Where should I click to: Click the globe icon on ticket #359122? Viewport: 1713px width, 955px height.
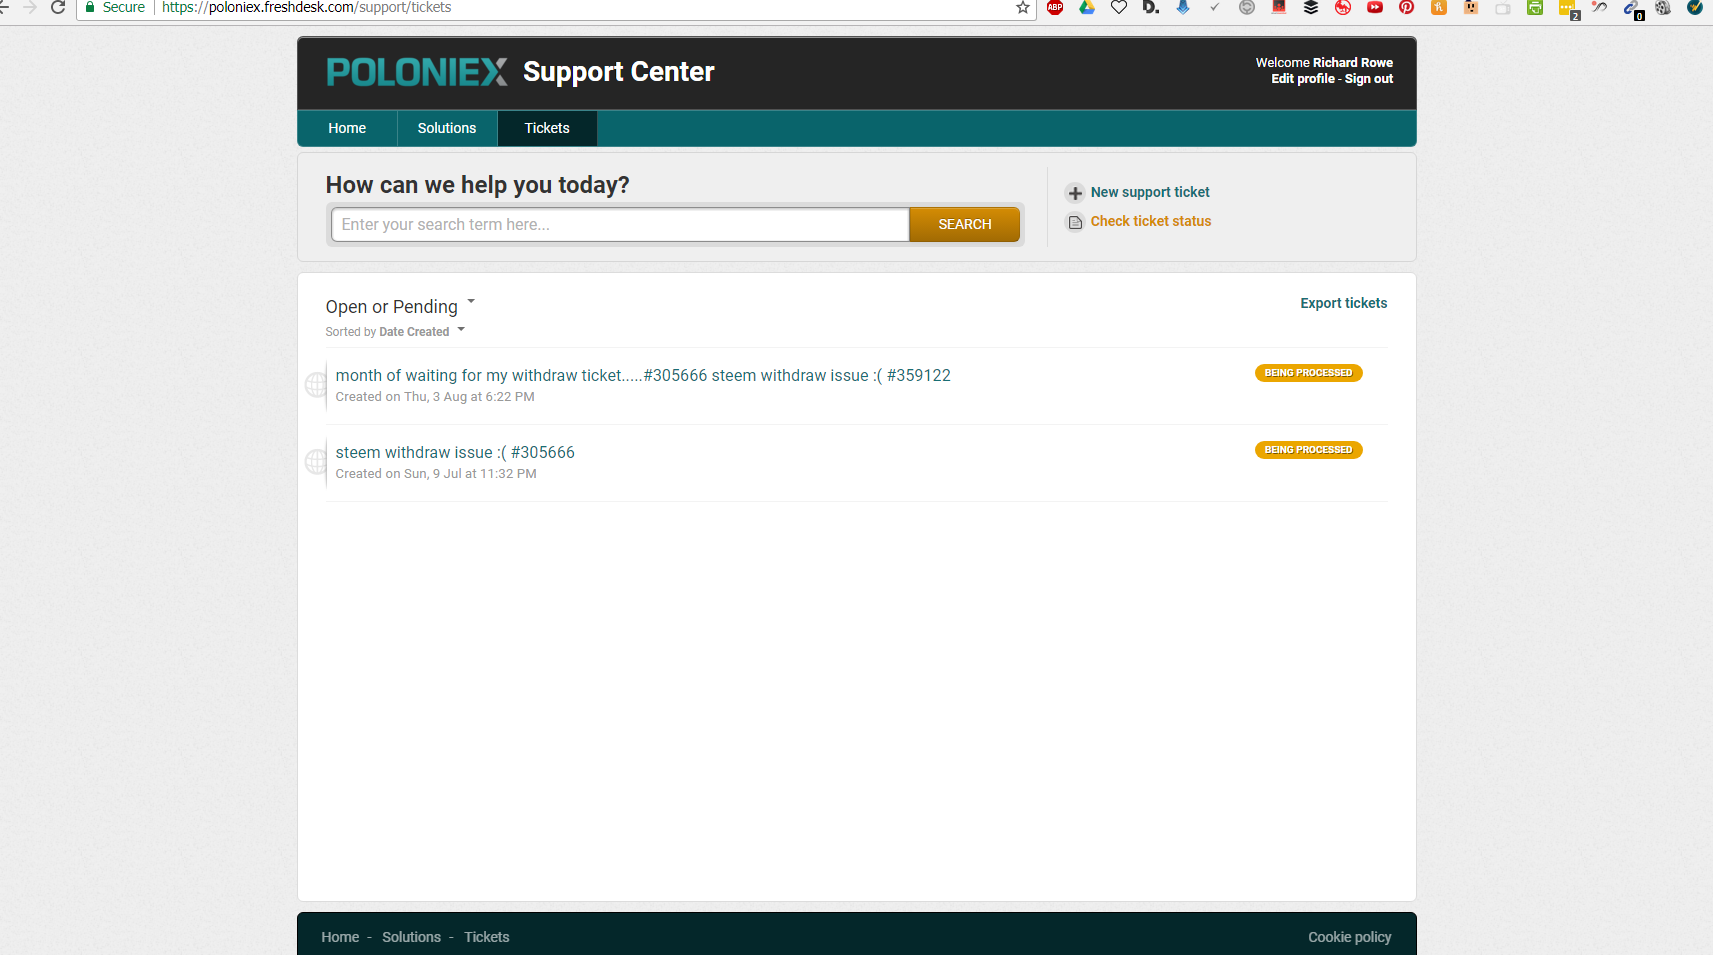[x=316, y=384]
